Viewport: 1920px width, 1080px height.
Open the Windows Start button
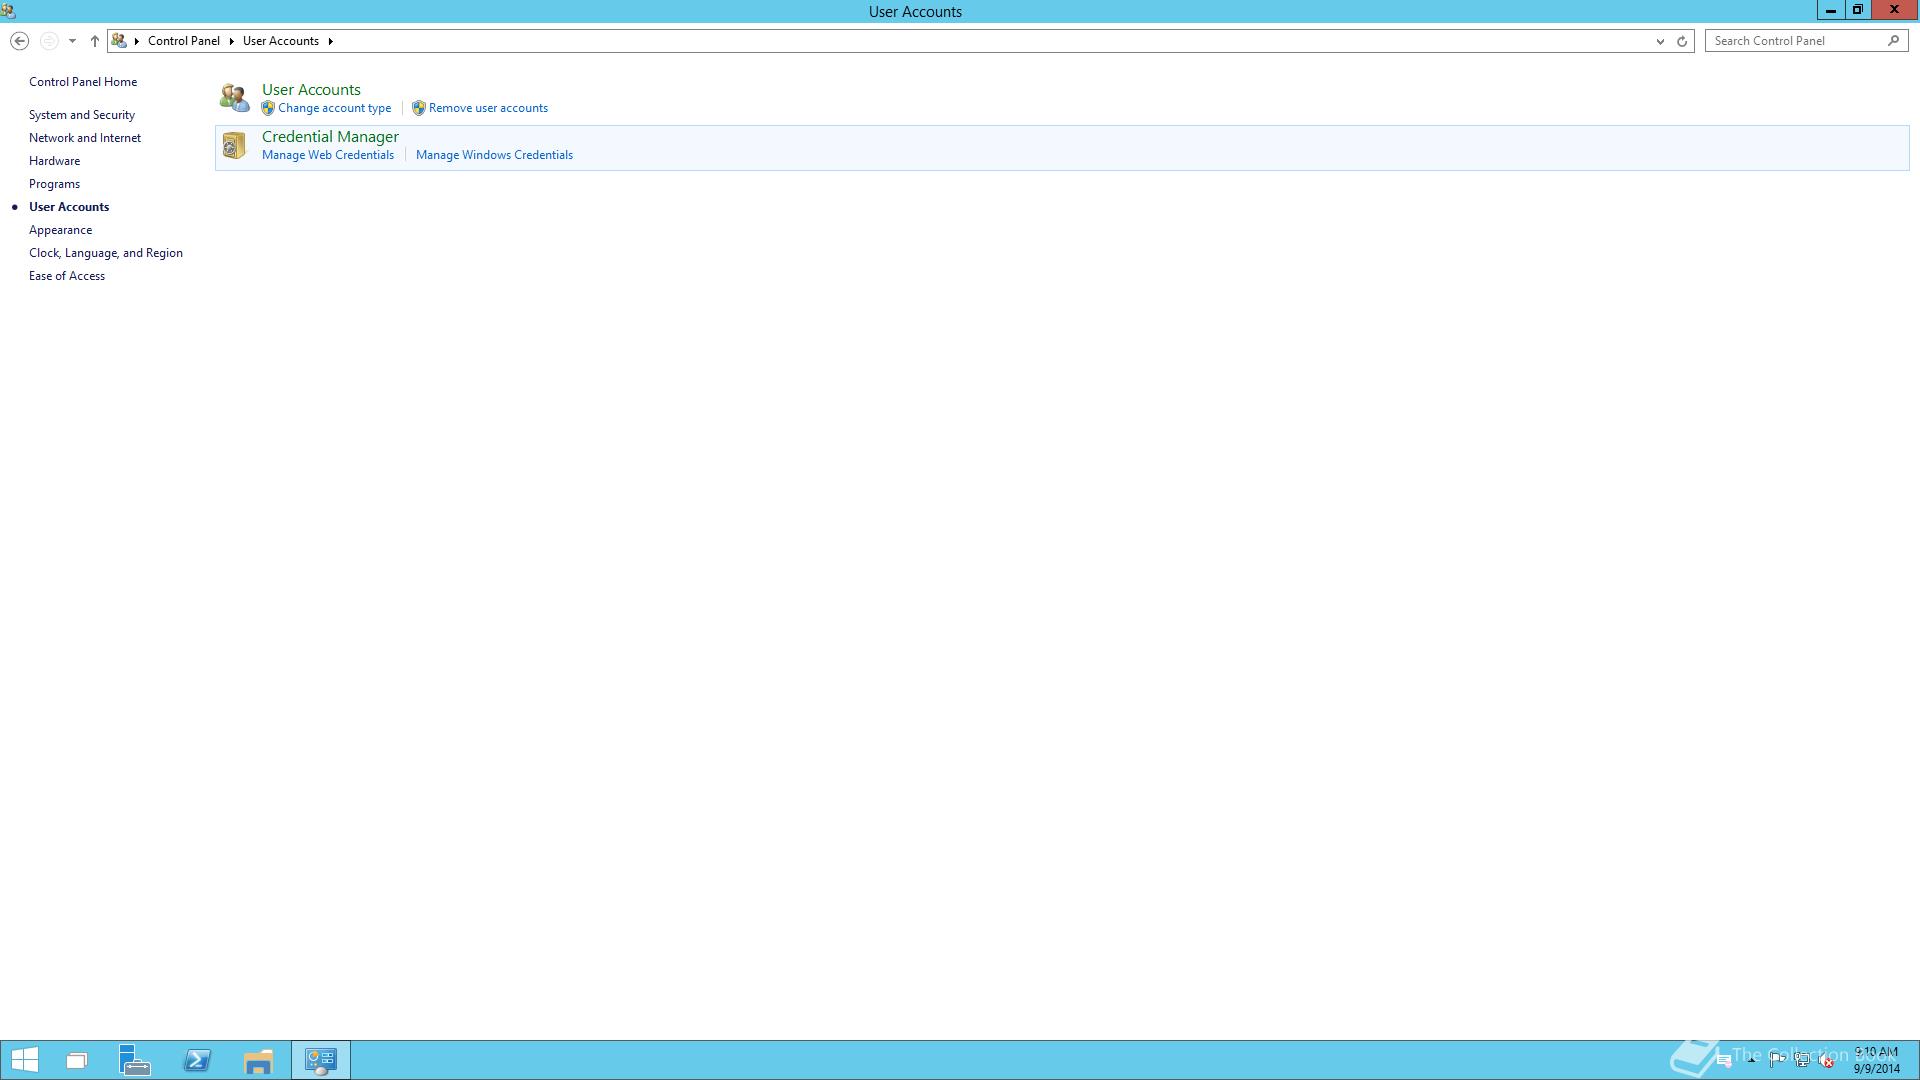(25, 1060)
